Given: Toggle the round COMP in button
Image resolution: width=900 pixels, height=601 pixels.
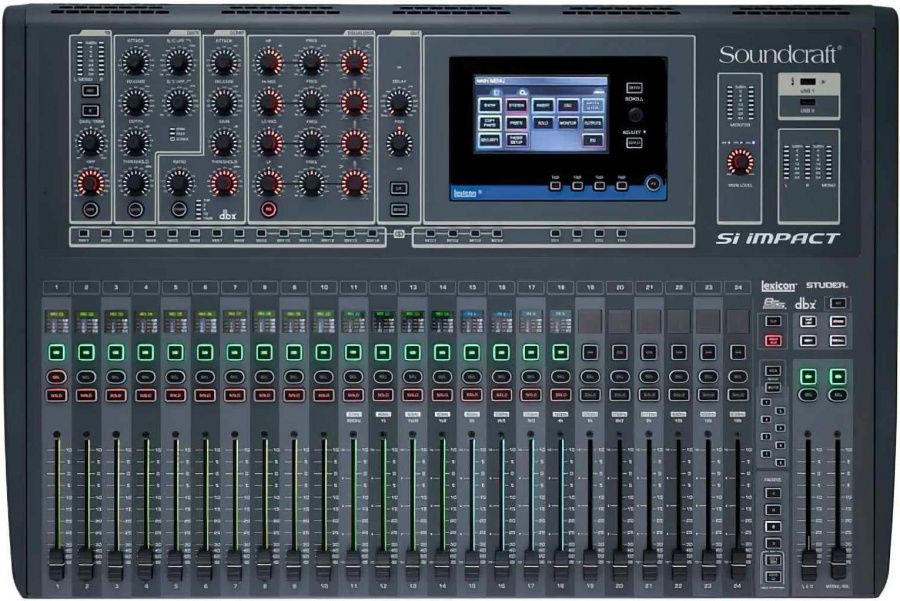Looking at the screenshot, I should (x=179, y=210).
